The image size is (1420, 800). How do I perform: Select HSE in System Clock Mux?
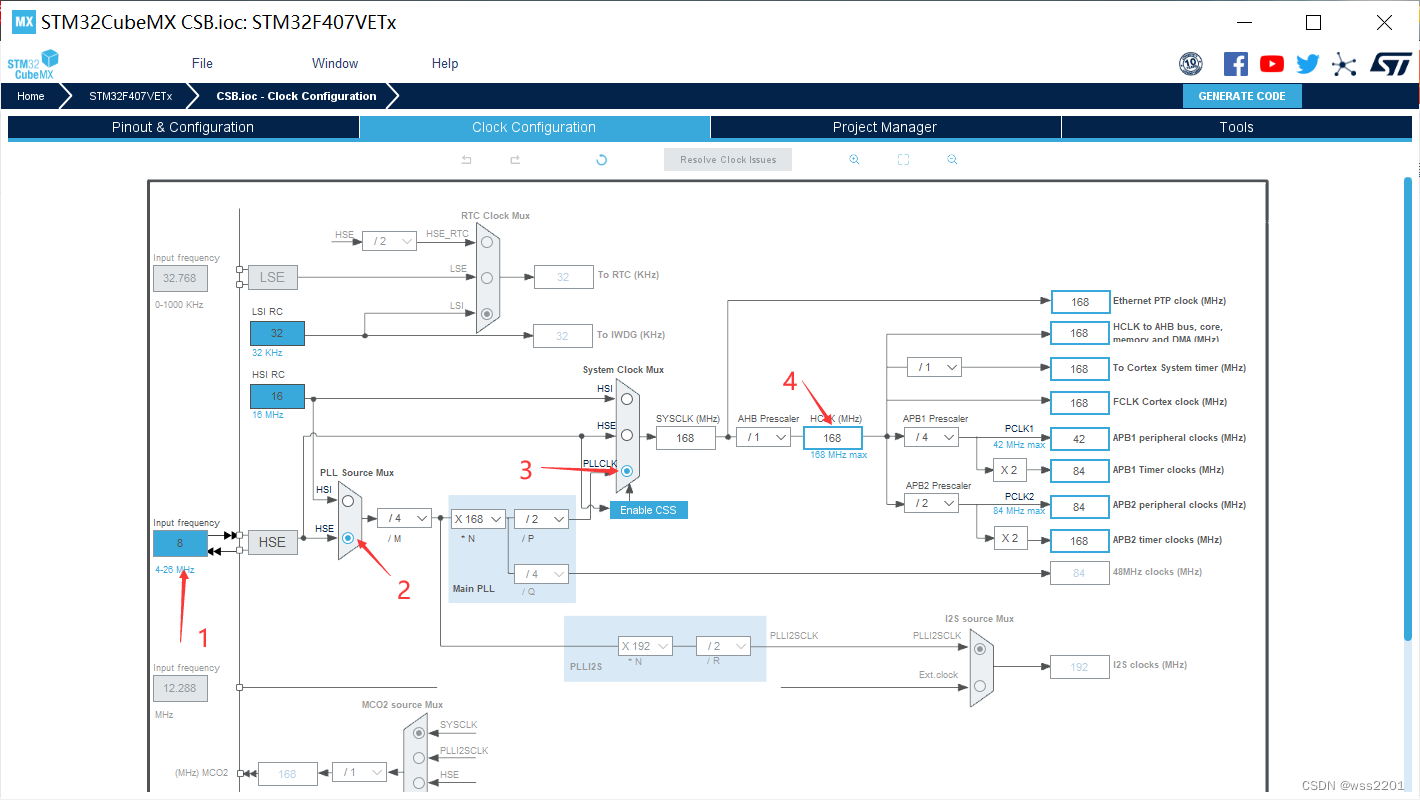pos(626,435)
